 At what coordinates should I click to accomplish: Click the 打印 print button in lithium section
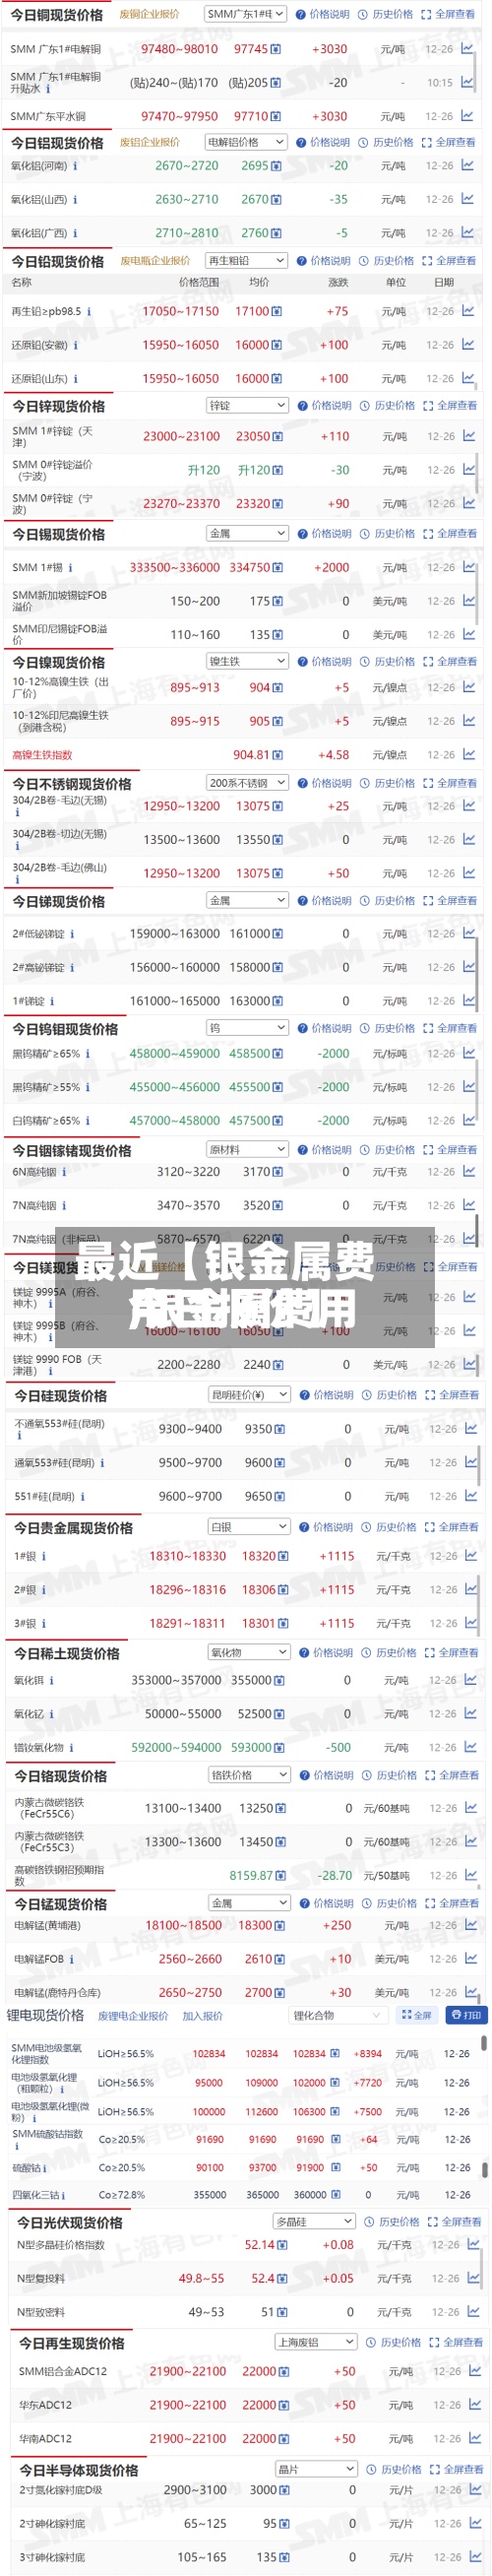click(467, 2015)
